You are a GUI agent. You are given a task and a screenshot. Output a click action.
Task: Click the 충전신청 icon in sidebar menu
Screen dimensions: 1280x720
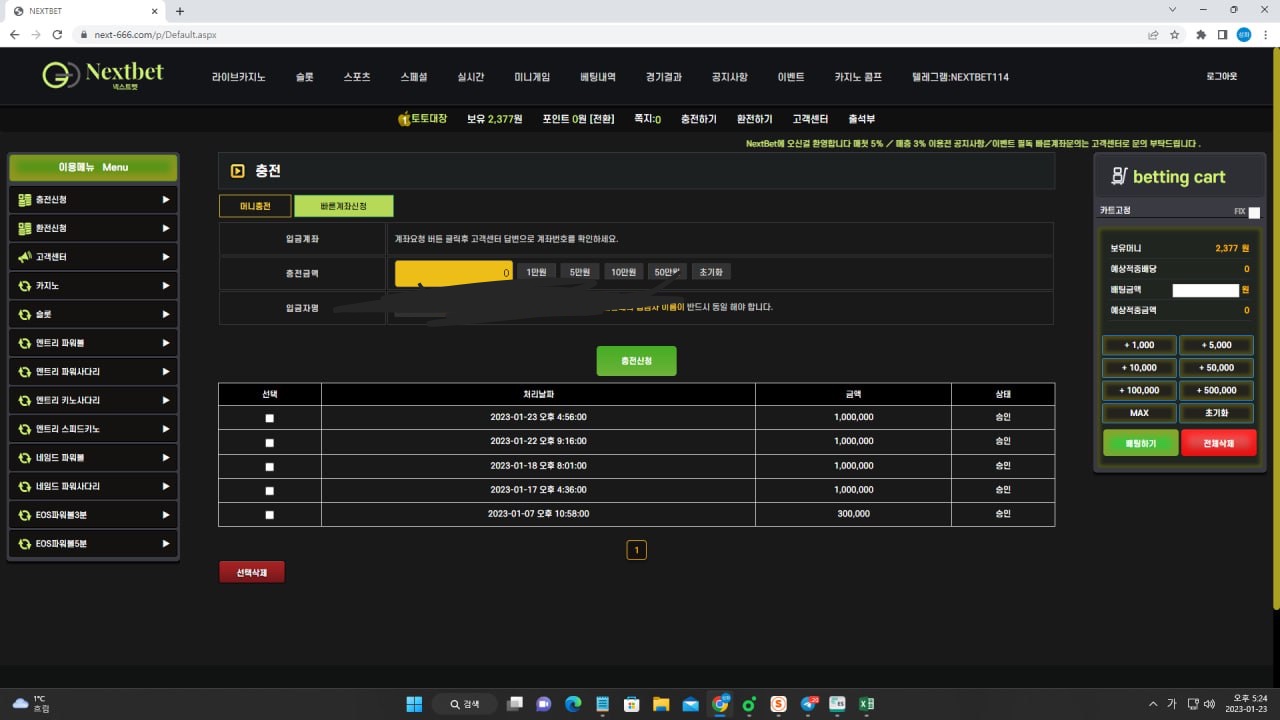pyautogui.click(x=25, y=200)
